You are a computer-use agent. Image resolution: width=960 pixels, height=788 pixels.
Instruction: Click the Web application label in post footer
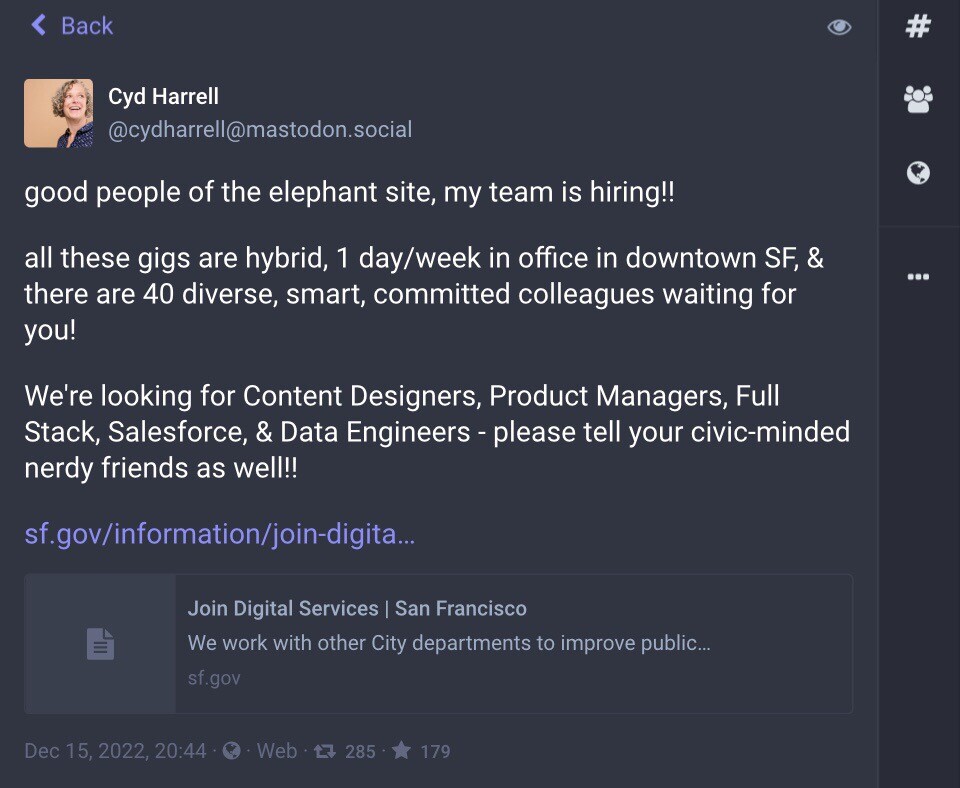point(277,751)
